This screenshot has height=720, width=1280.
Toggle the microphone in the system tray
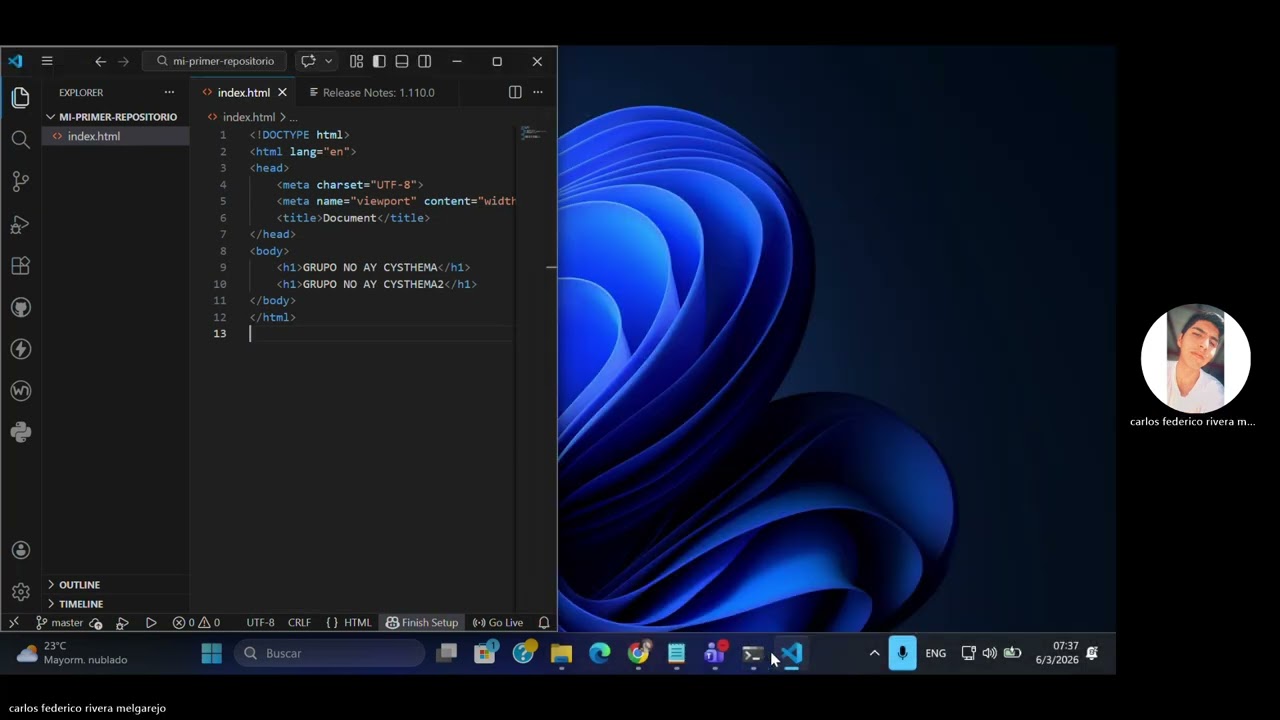[902, 653]
